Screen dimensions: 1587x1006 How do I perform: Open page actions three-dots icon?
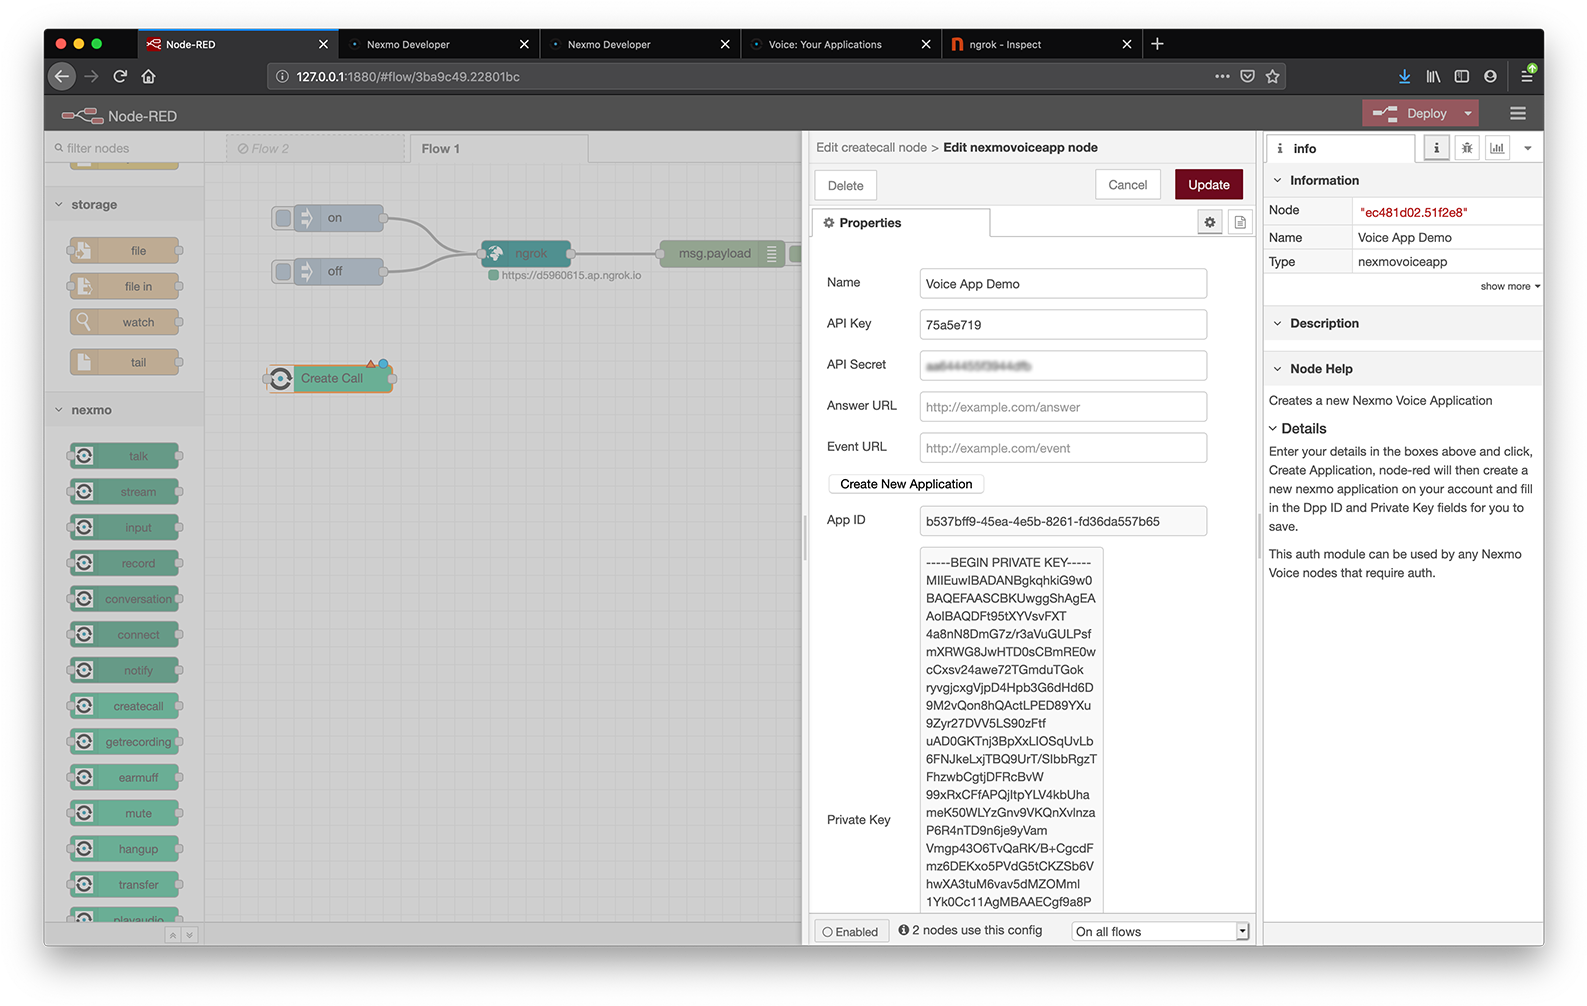click(x=1222, y=76)
